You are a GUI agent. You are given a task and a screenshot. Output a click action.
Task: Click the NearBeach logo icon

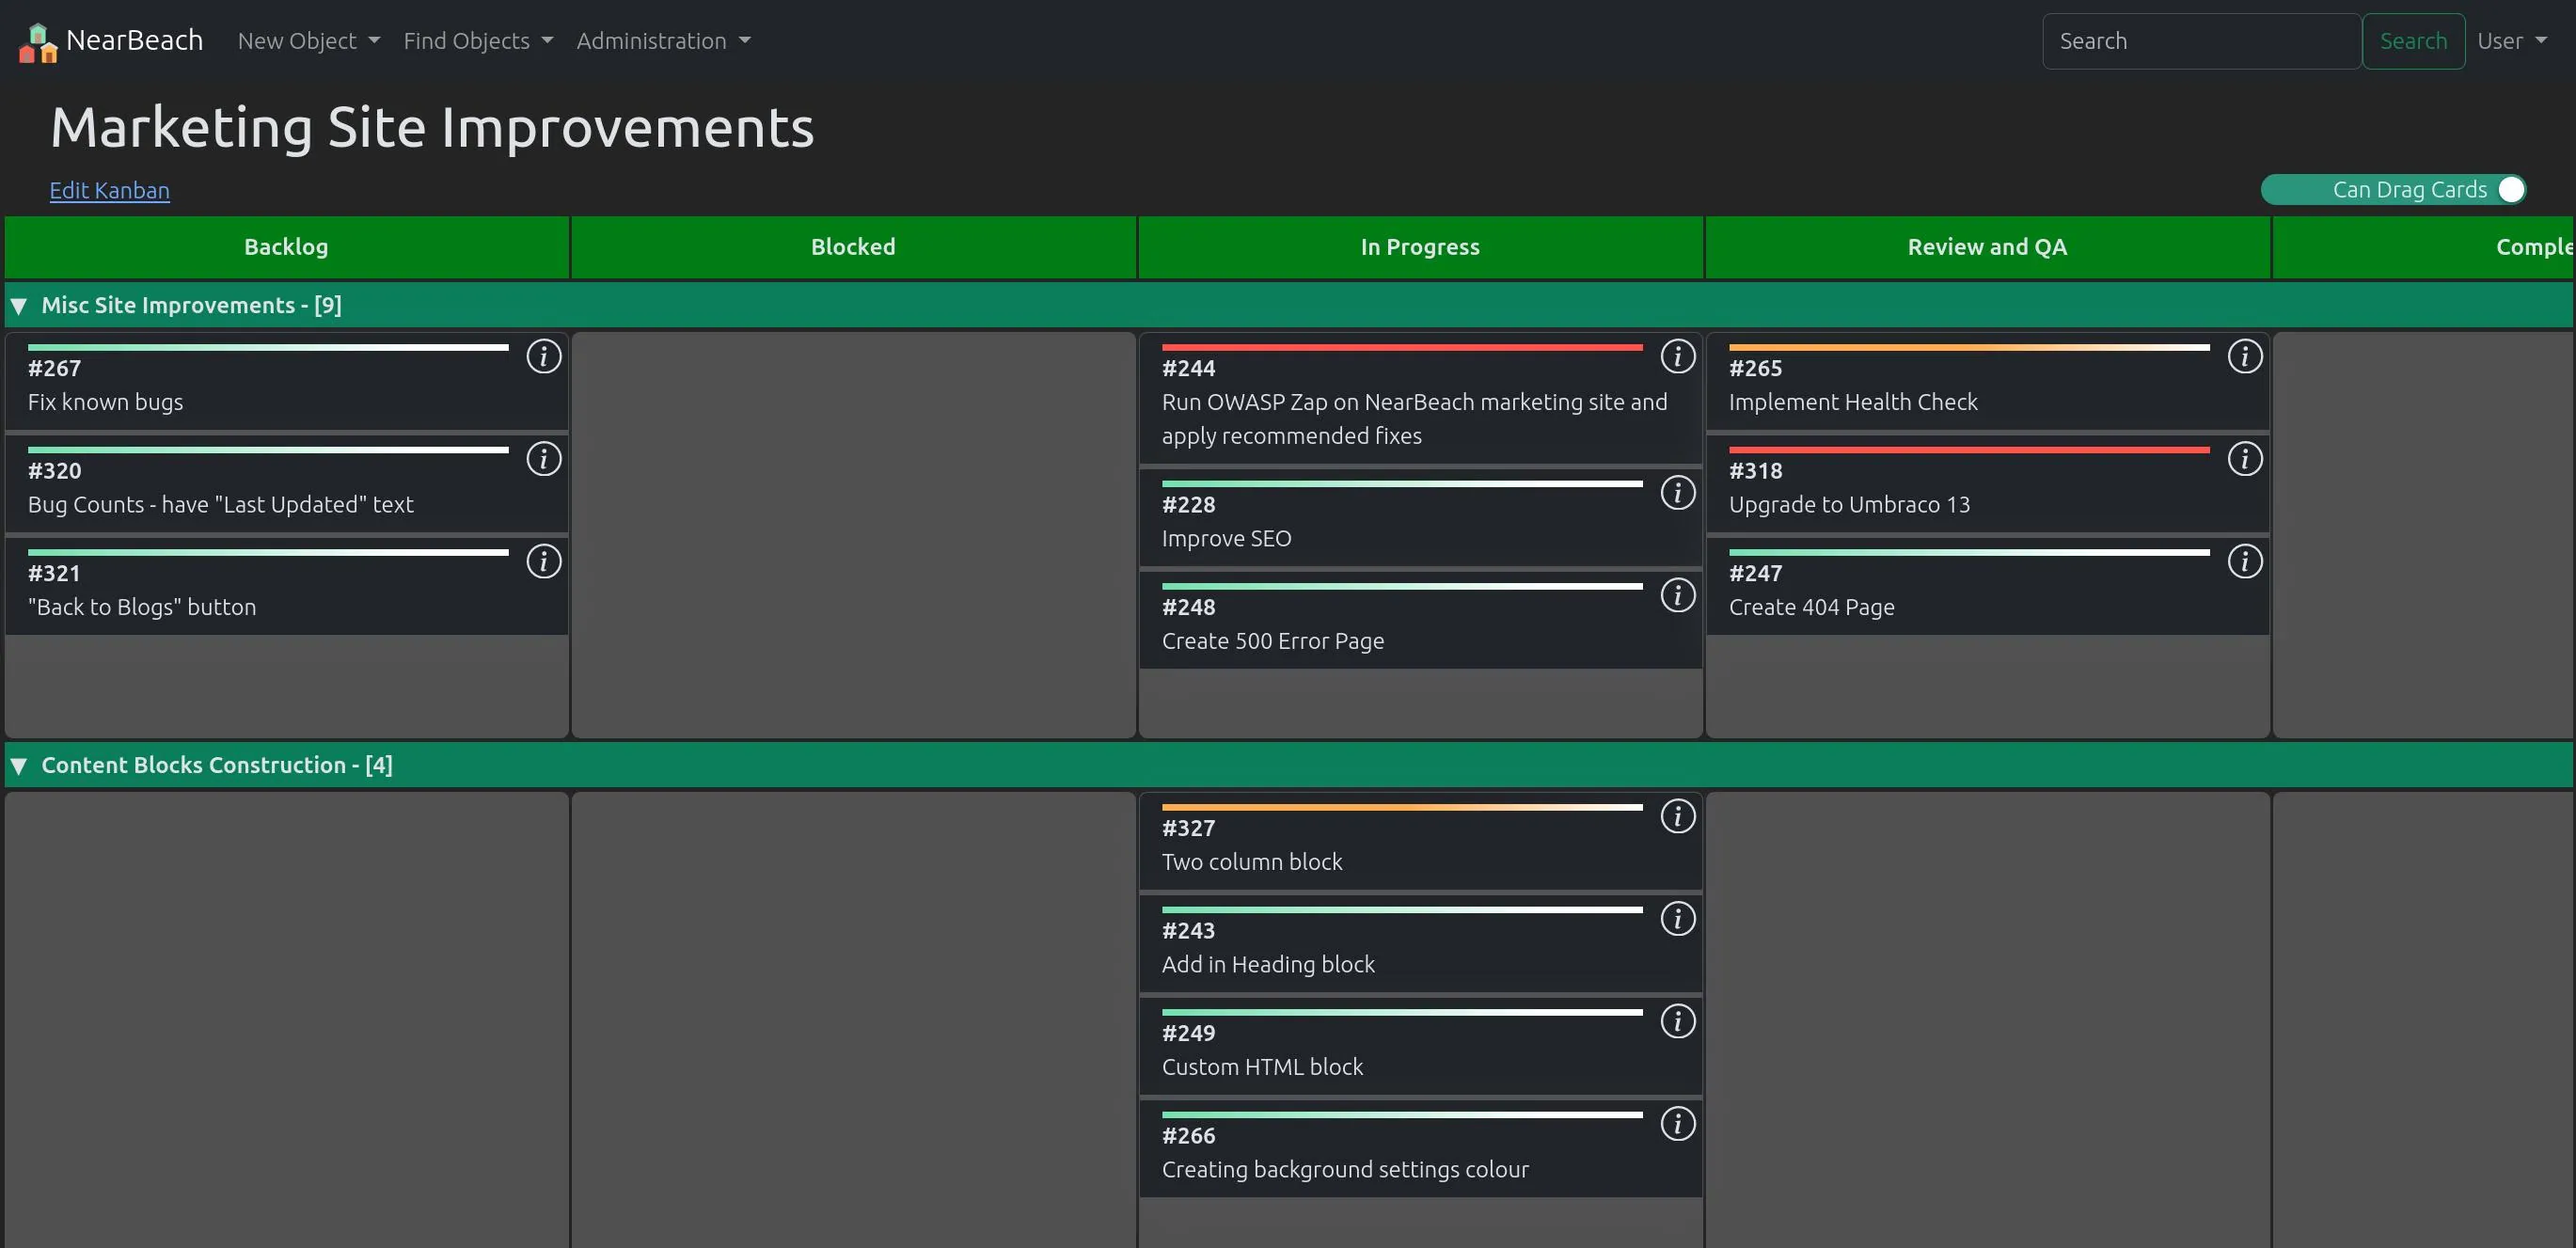[38, 42]
